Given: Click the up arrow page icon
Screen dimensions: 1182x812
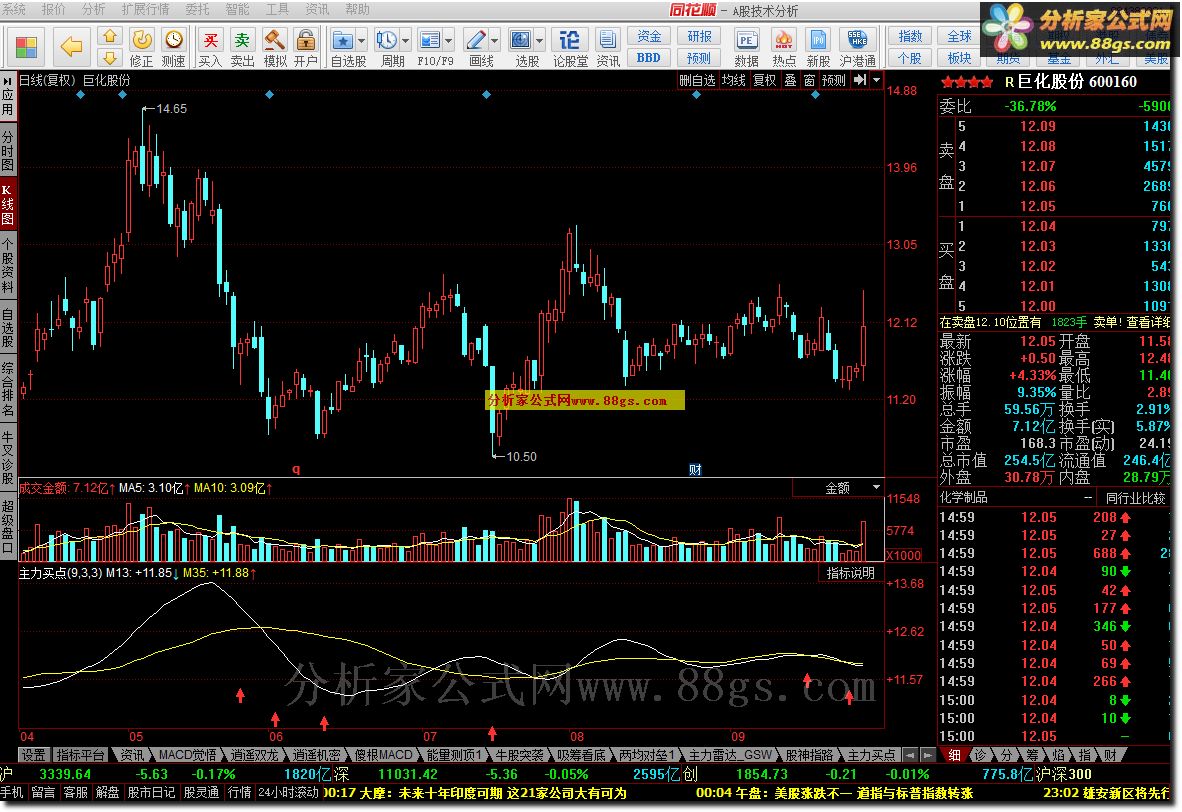Looking at the screenshot, I should point(110,36).
